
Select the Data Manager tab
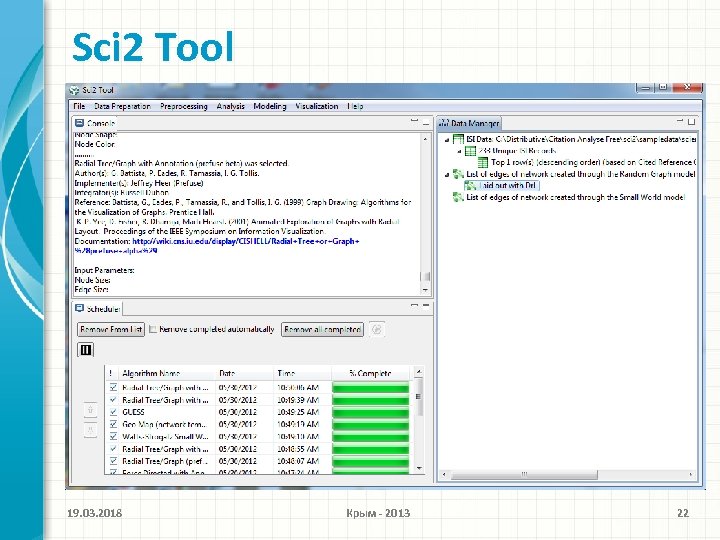[x=469, y=123]
